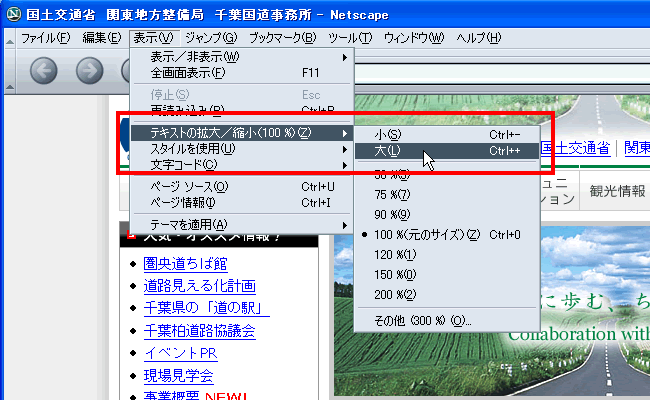Screen dimensions: 650x400
Task: Click the Forward arrow navigation button
Action: [x=90, y=71]
